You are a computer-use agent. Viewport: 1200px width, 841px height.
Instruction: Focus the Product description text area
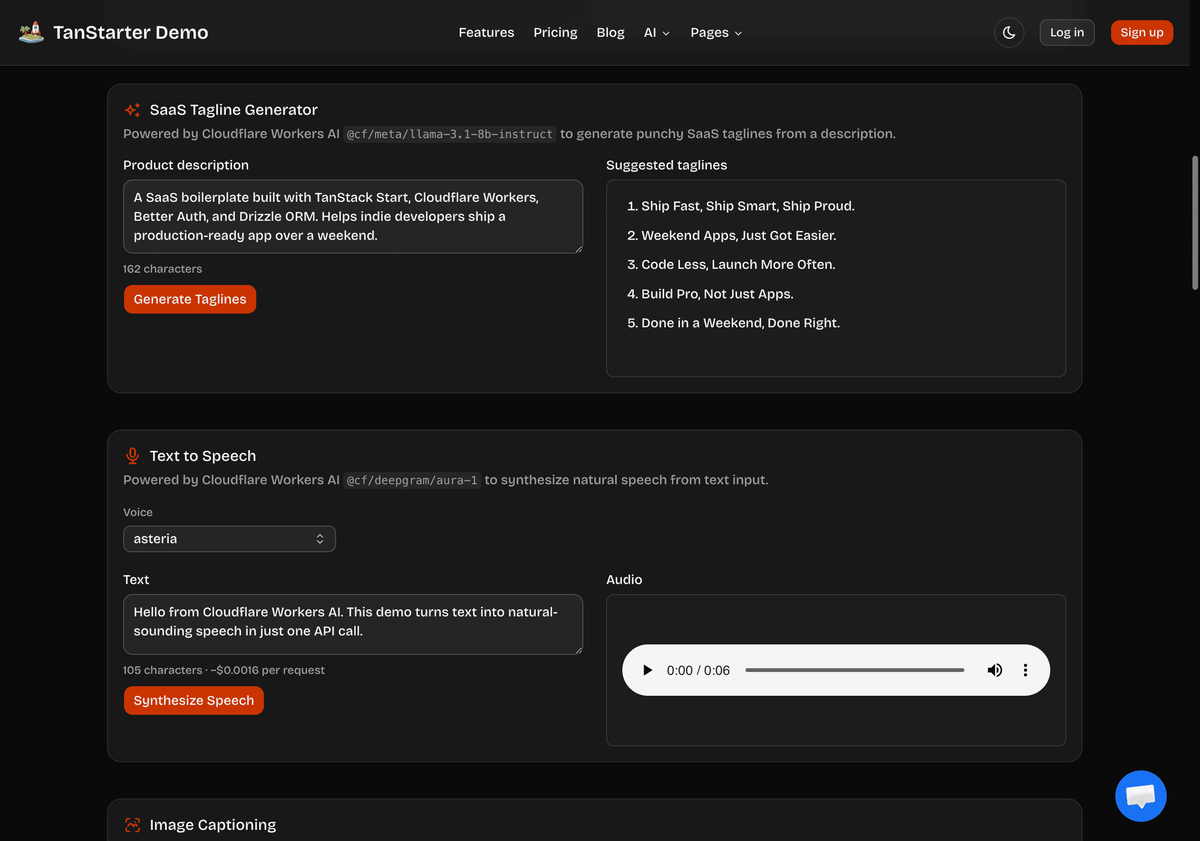pos(353,217)
